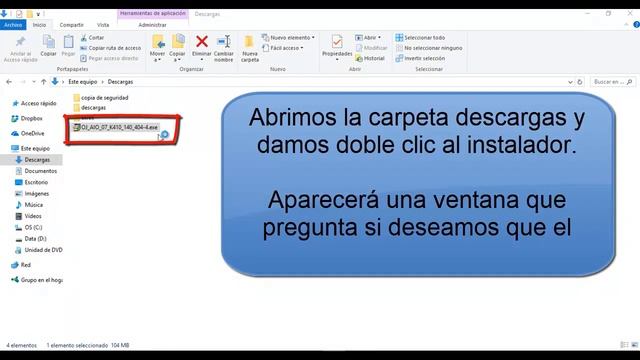Image resolution: width=640 pixels, height=360 pixels.
Task: Open the Administrar tab
Action: (x=152, y=25)
